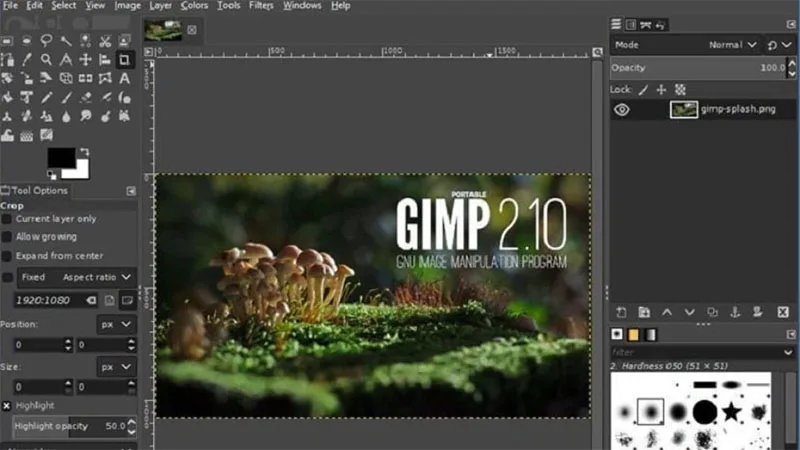This screenshot has height=450, width=800.
Task: Click the 1920:1080 aspect ratio field
Action: pos(50,301)
